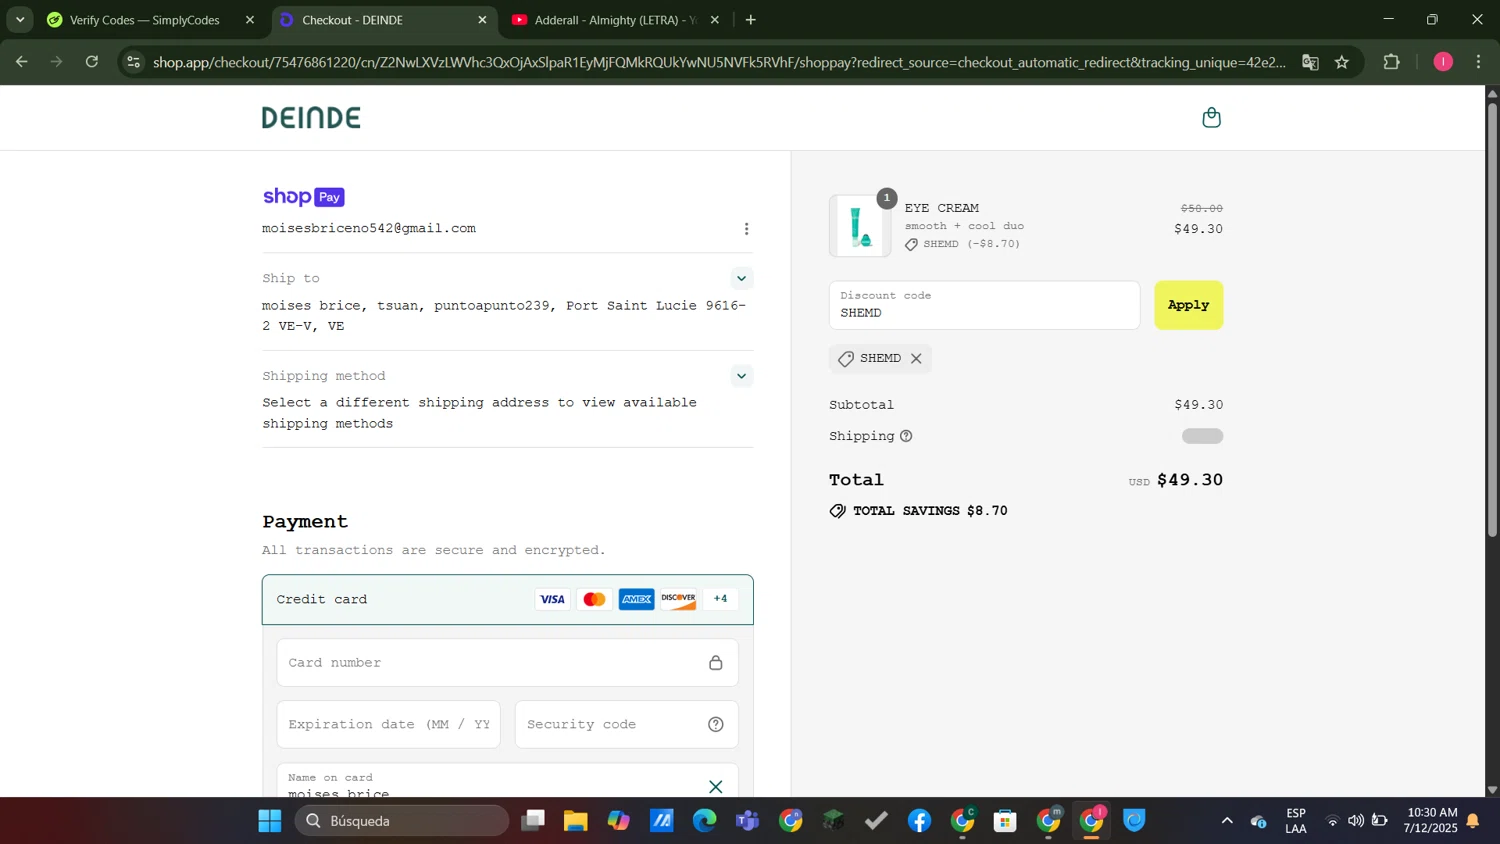Open the Windows Start menu
The height and width of the screenshot is (844, 1500).
click(270, 821)
